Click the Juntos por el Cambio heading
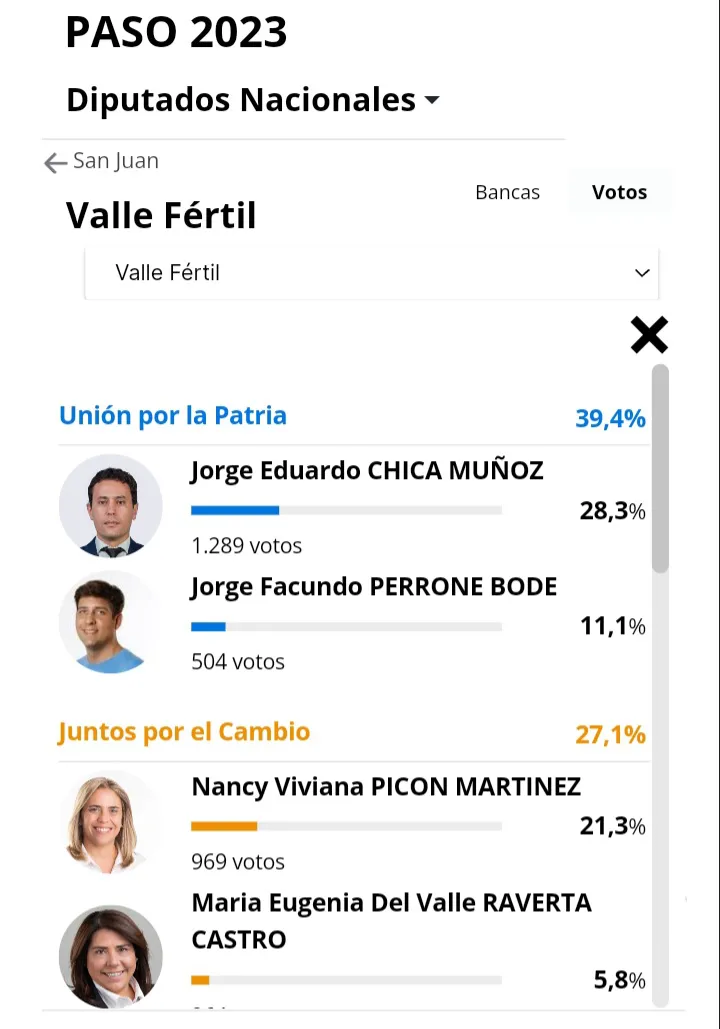 pos(184,732)
